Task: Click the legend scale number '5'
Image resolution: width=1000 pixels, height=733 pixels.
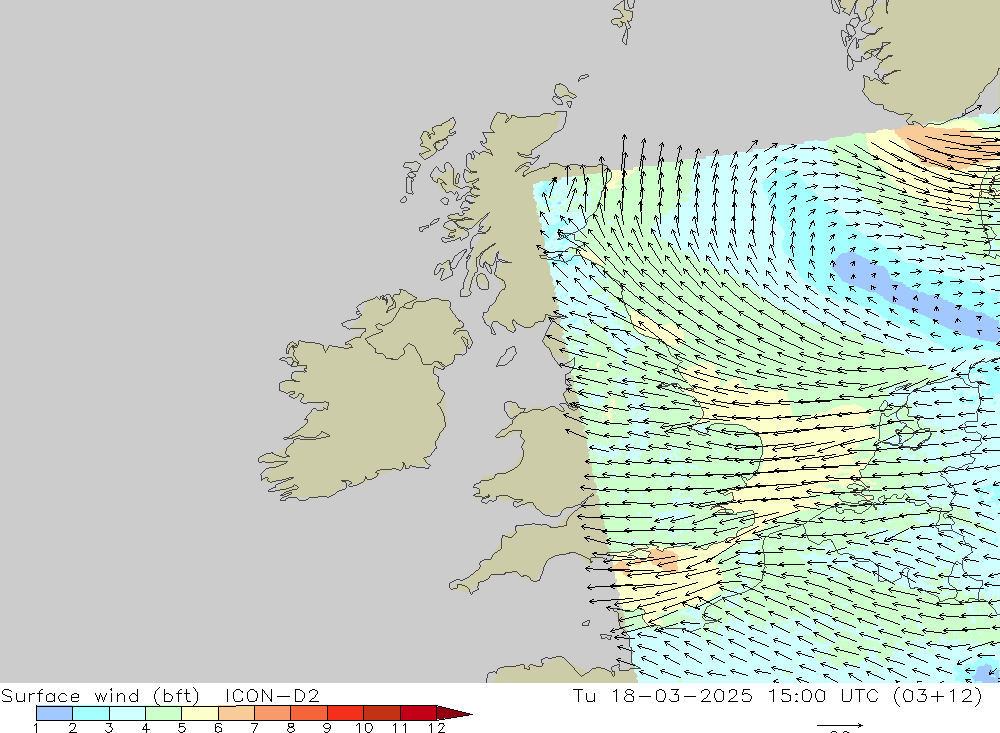Action: [182, 728]
